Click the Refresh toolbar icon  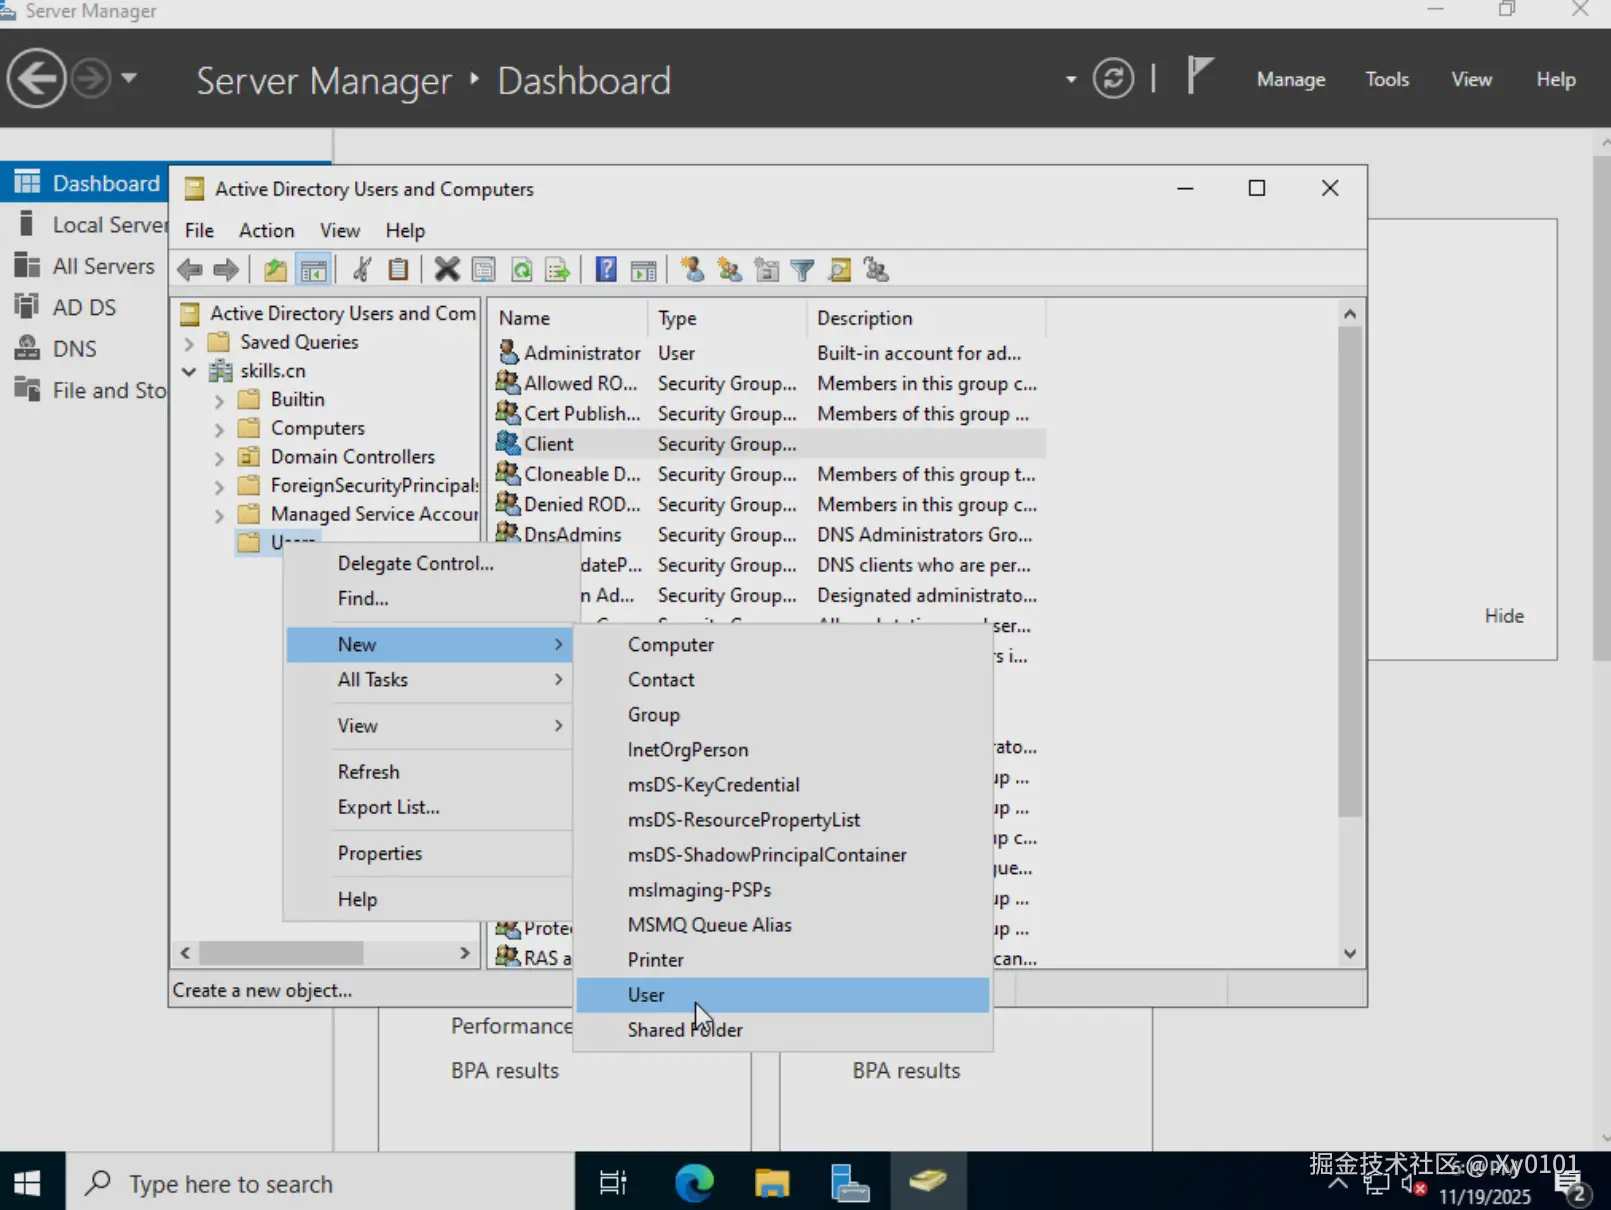pos(521,270)
